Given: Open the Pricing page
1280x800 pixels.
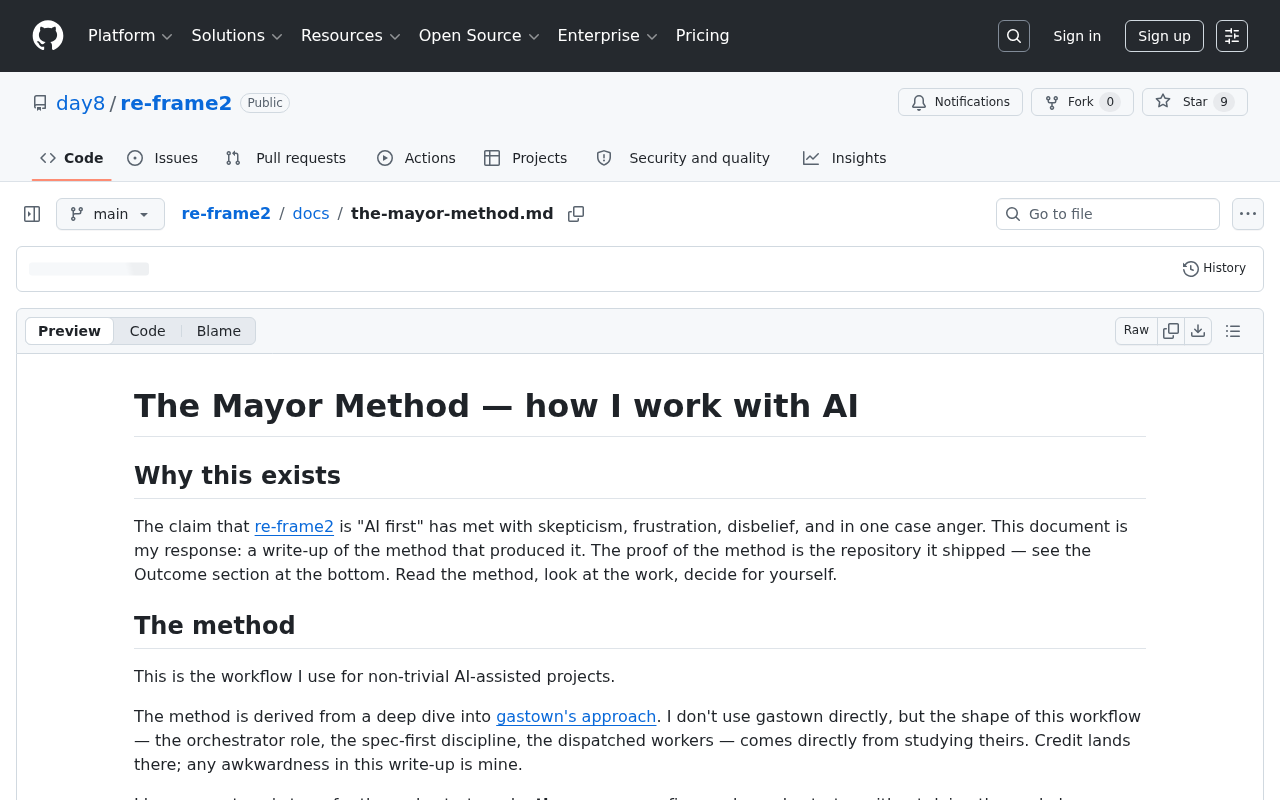Looking at the screenshot, I should point(702,36).
